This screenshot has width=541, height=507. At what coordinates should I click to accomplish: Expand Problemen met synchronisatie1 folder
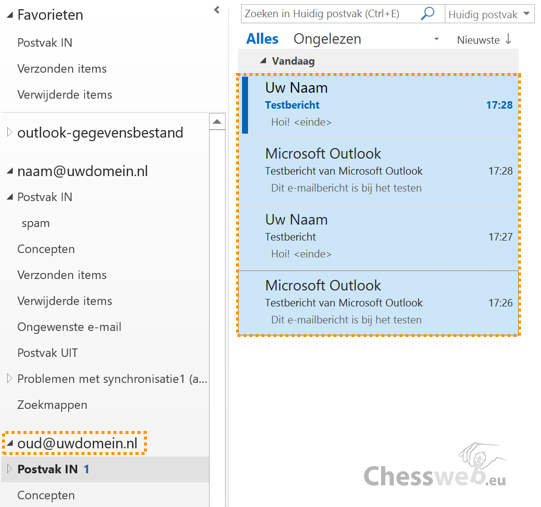(10, 379)
